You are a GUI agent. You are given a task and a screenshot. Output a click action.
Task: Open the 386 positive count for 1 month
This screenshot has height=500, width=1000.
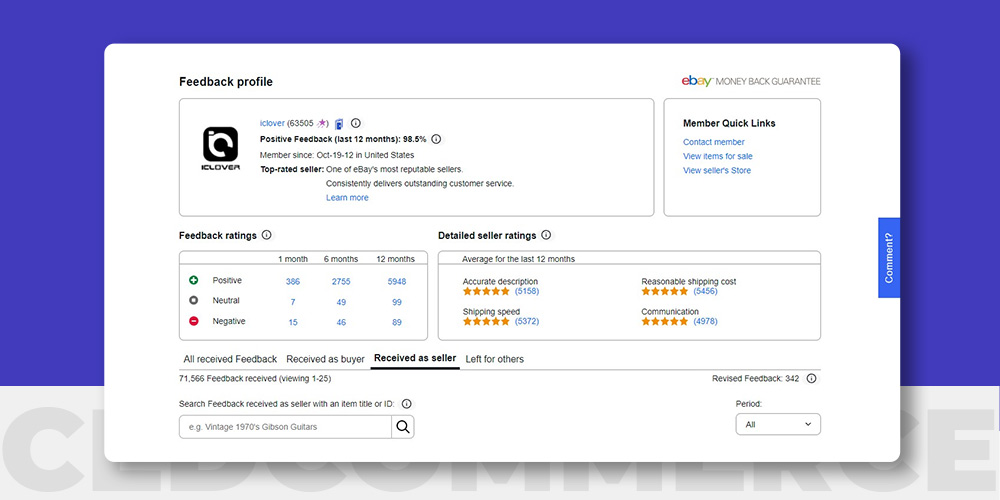293,281
